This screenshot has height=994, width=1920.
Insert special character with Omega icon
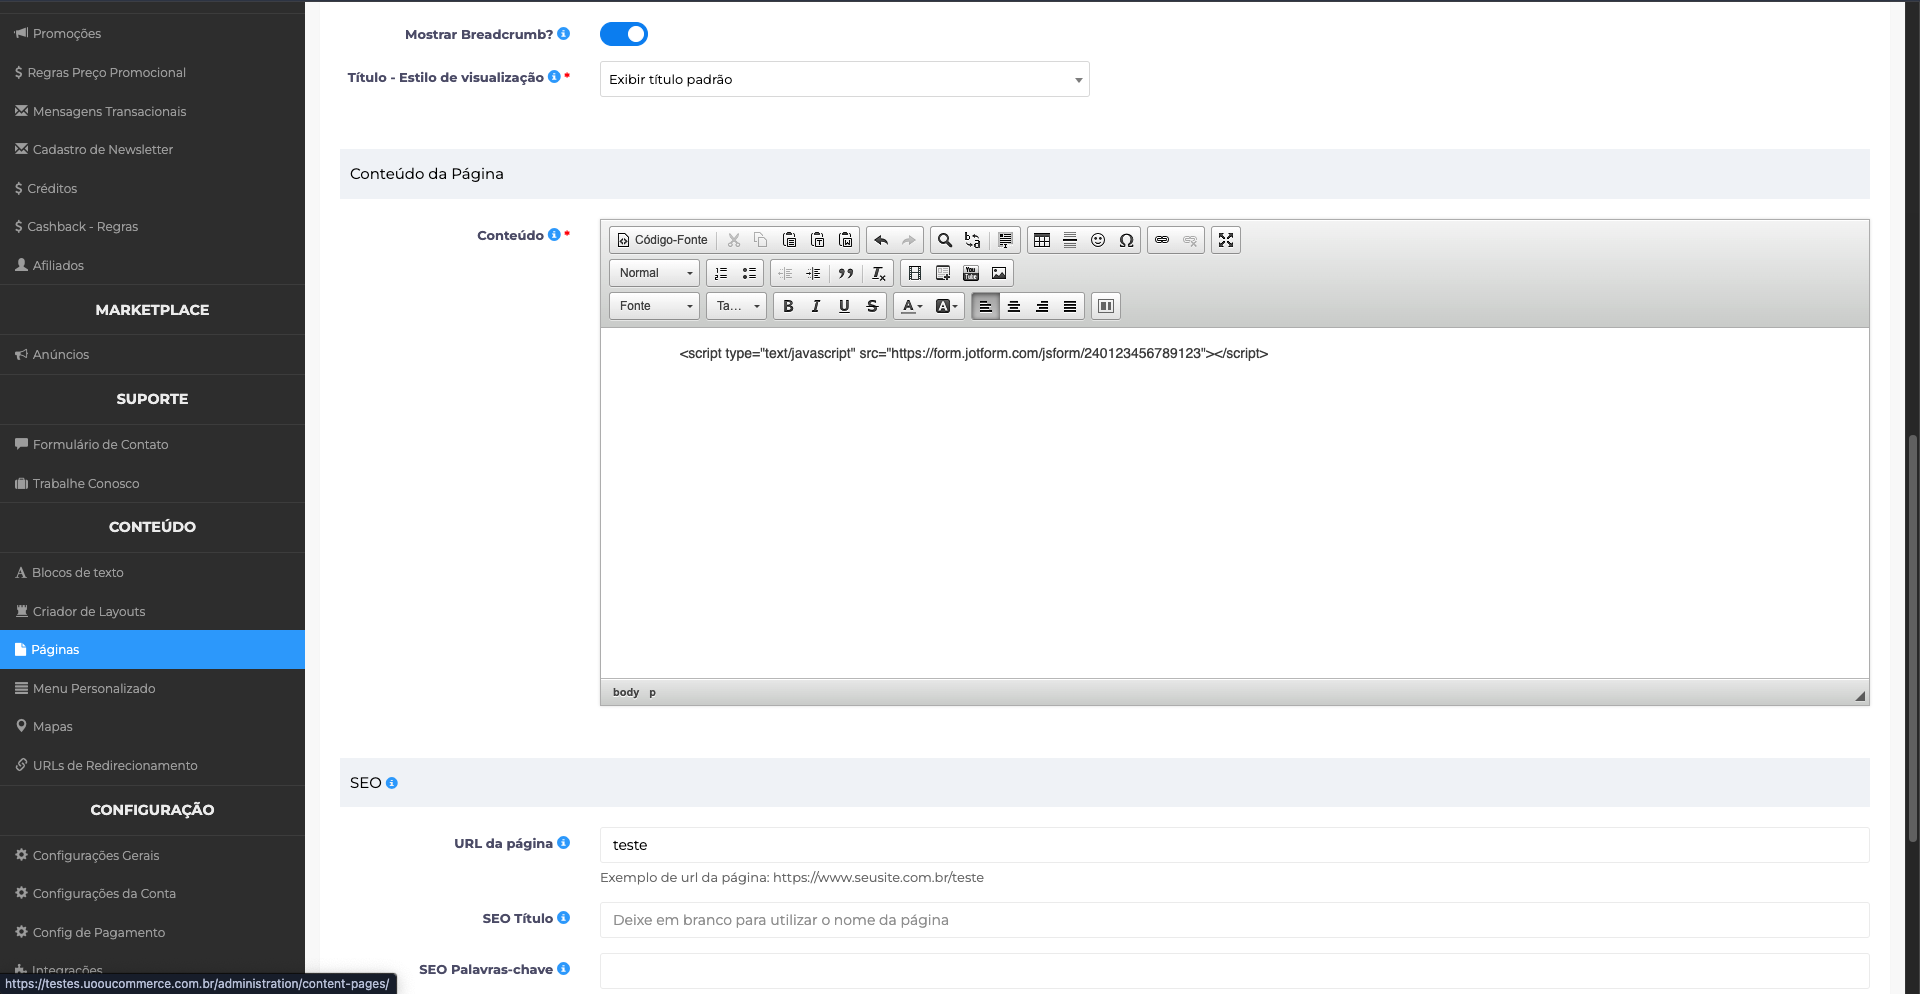[1126, 240]
